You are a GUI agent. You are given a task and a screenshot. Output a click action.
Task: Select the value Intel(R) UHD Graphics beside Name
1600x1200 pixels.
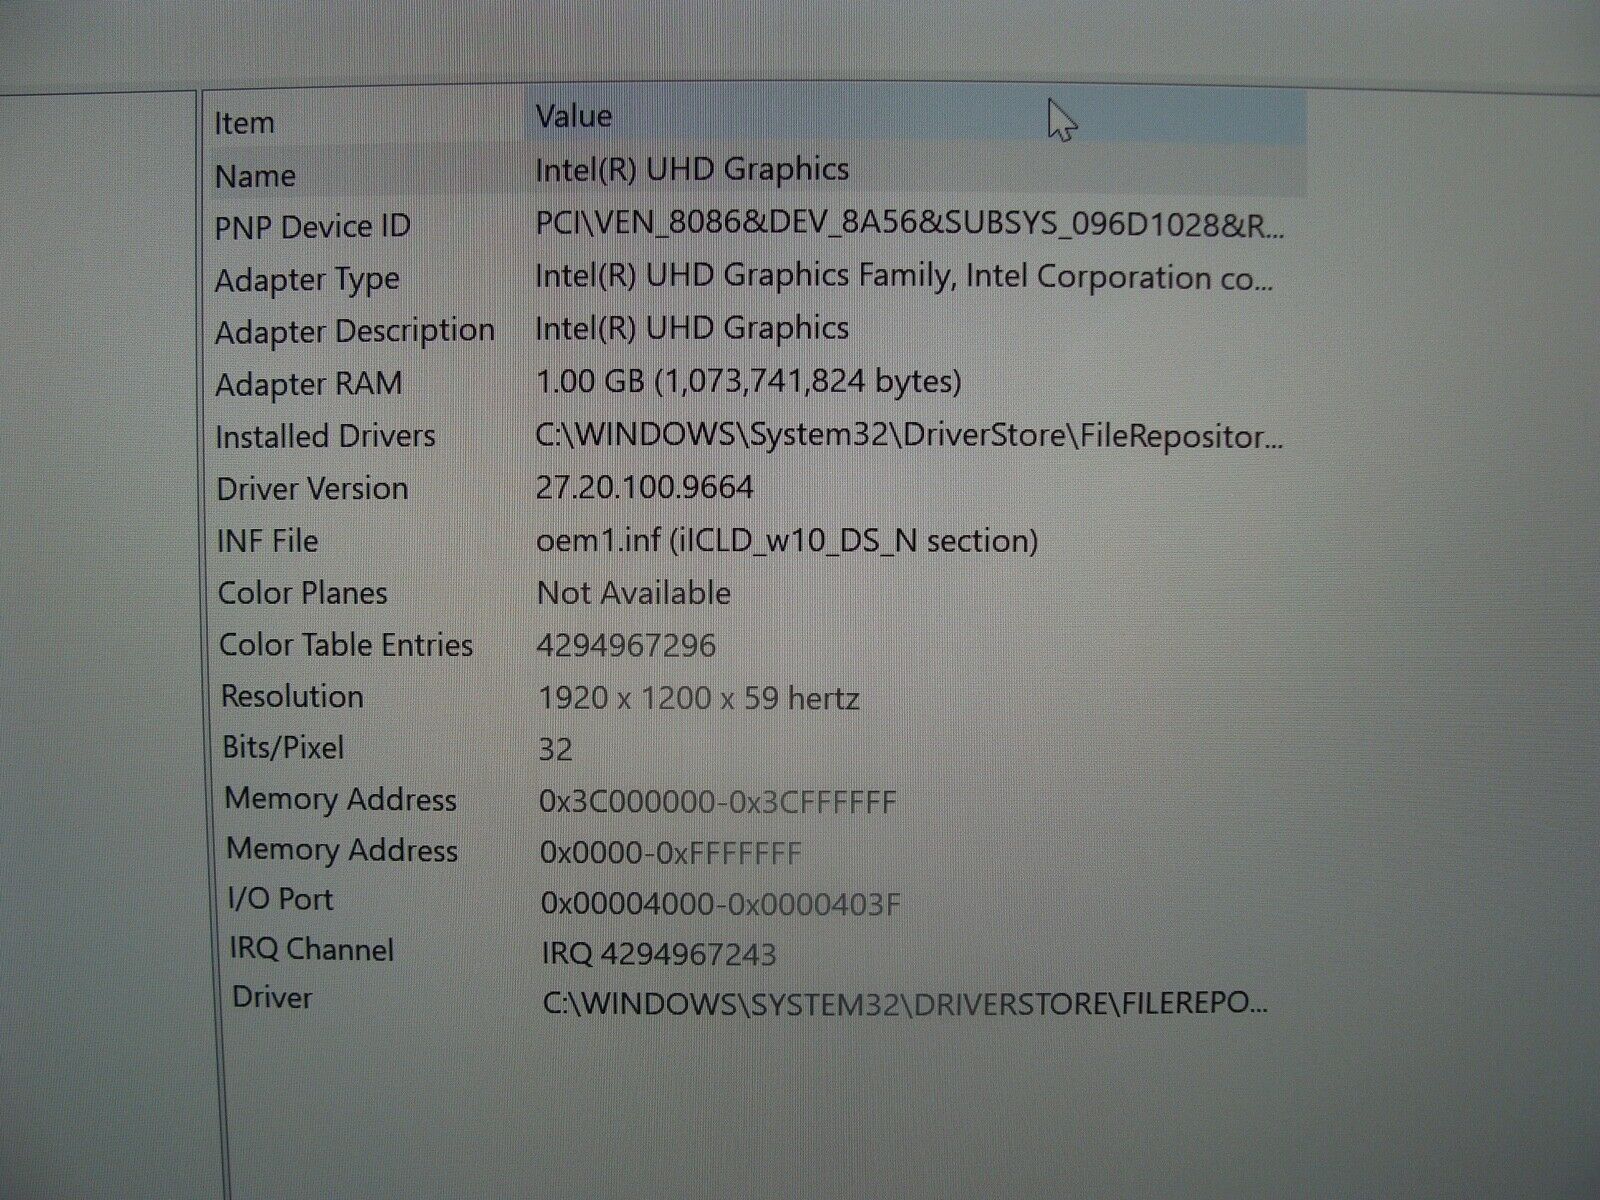[x=692, y=169]
